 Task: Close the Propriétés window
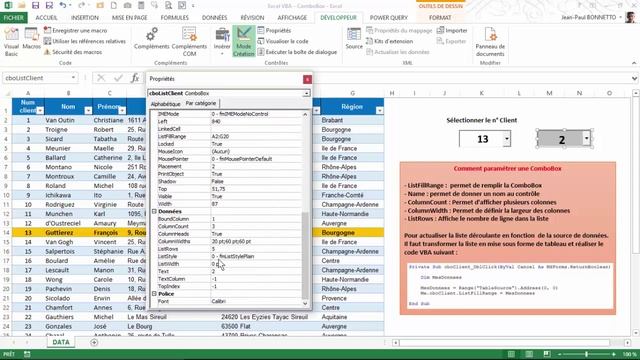(307, 79)
